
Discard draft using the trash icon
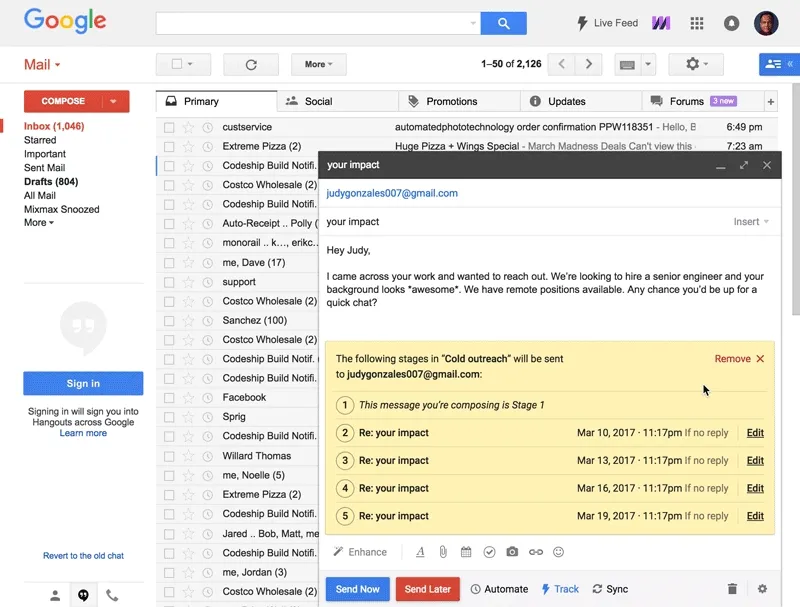[x=732, y=589]
